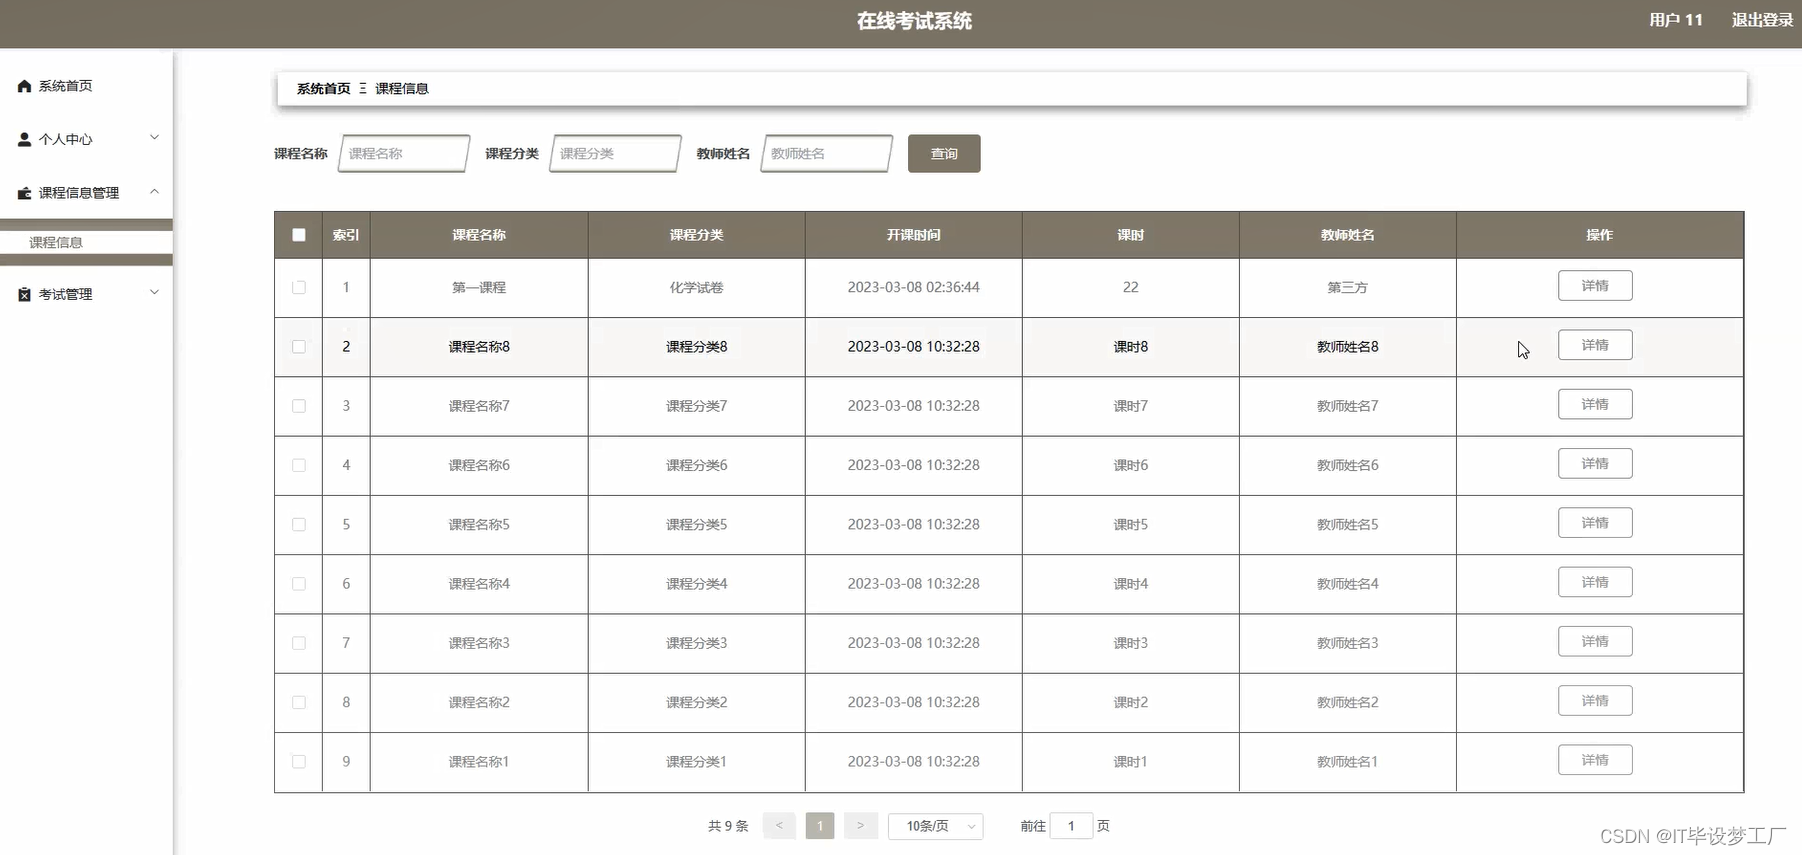The width and height of the screenshot is (1802, 855).
Task: Open 详情 for 课程名称8 row
Action: click(1595, 345)
